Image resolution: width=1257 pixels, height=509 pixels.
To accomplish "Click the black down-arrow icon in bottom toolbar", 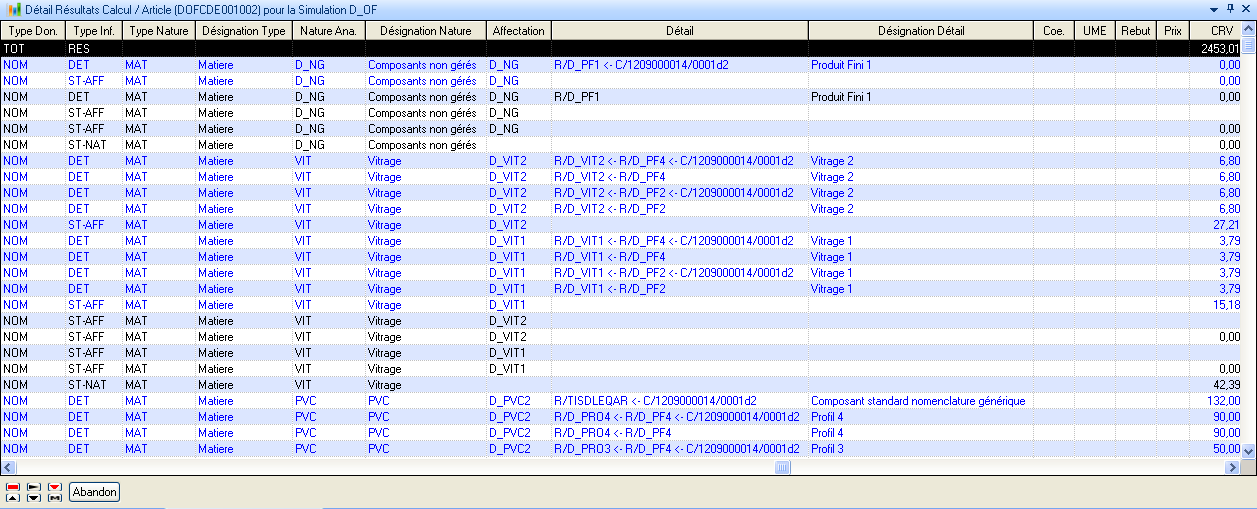I will 34,497.
